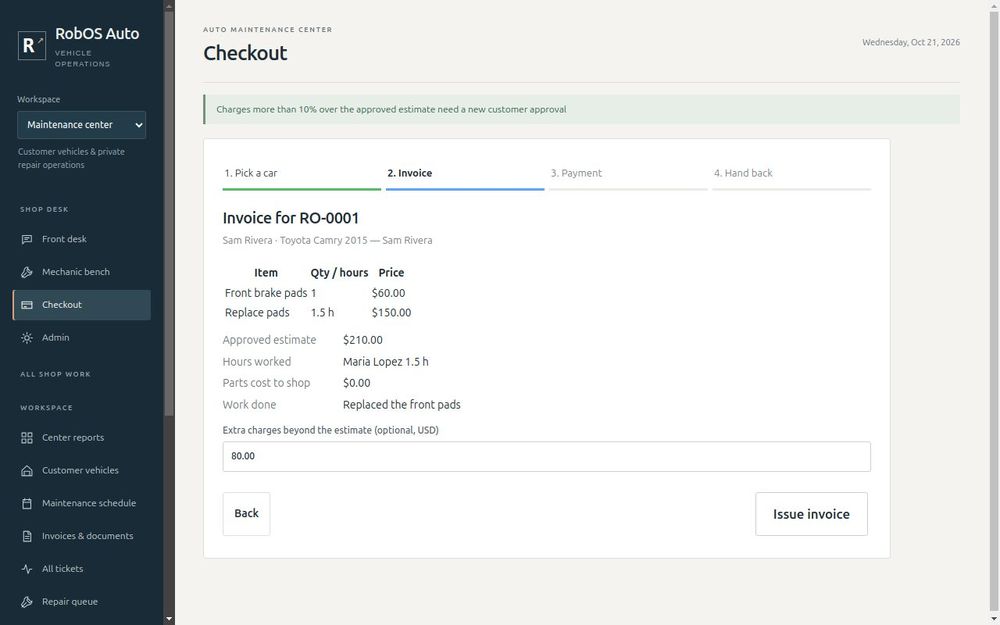Select the Checkout text in the sidebar
The image size is (1000, 625).
point(62,305)
